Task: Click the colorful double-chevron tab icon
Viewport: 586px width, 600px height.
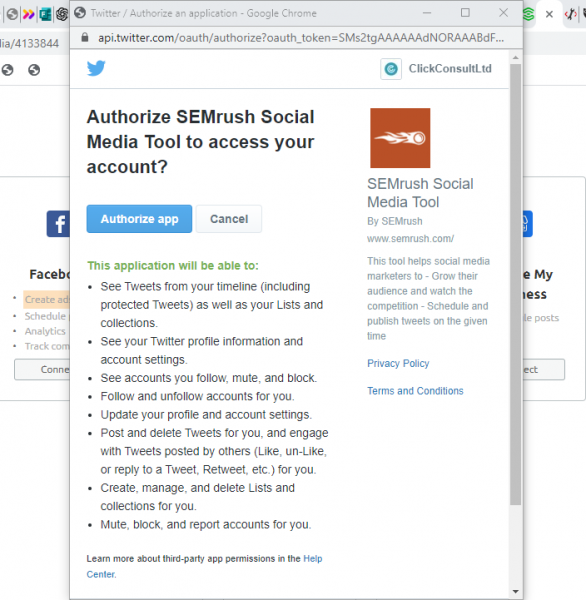Action: pyautogui.click(x=29, y=15)
